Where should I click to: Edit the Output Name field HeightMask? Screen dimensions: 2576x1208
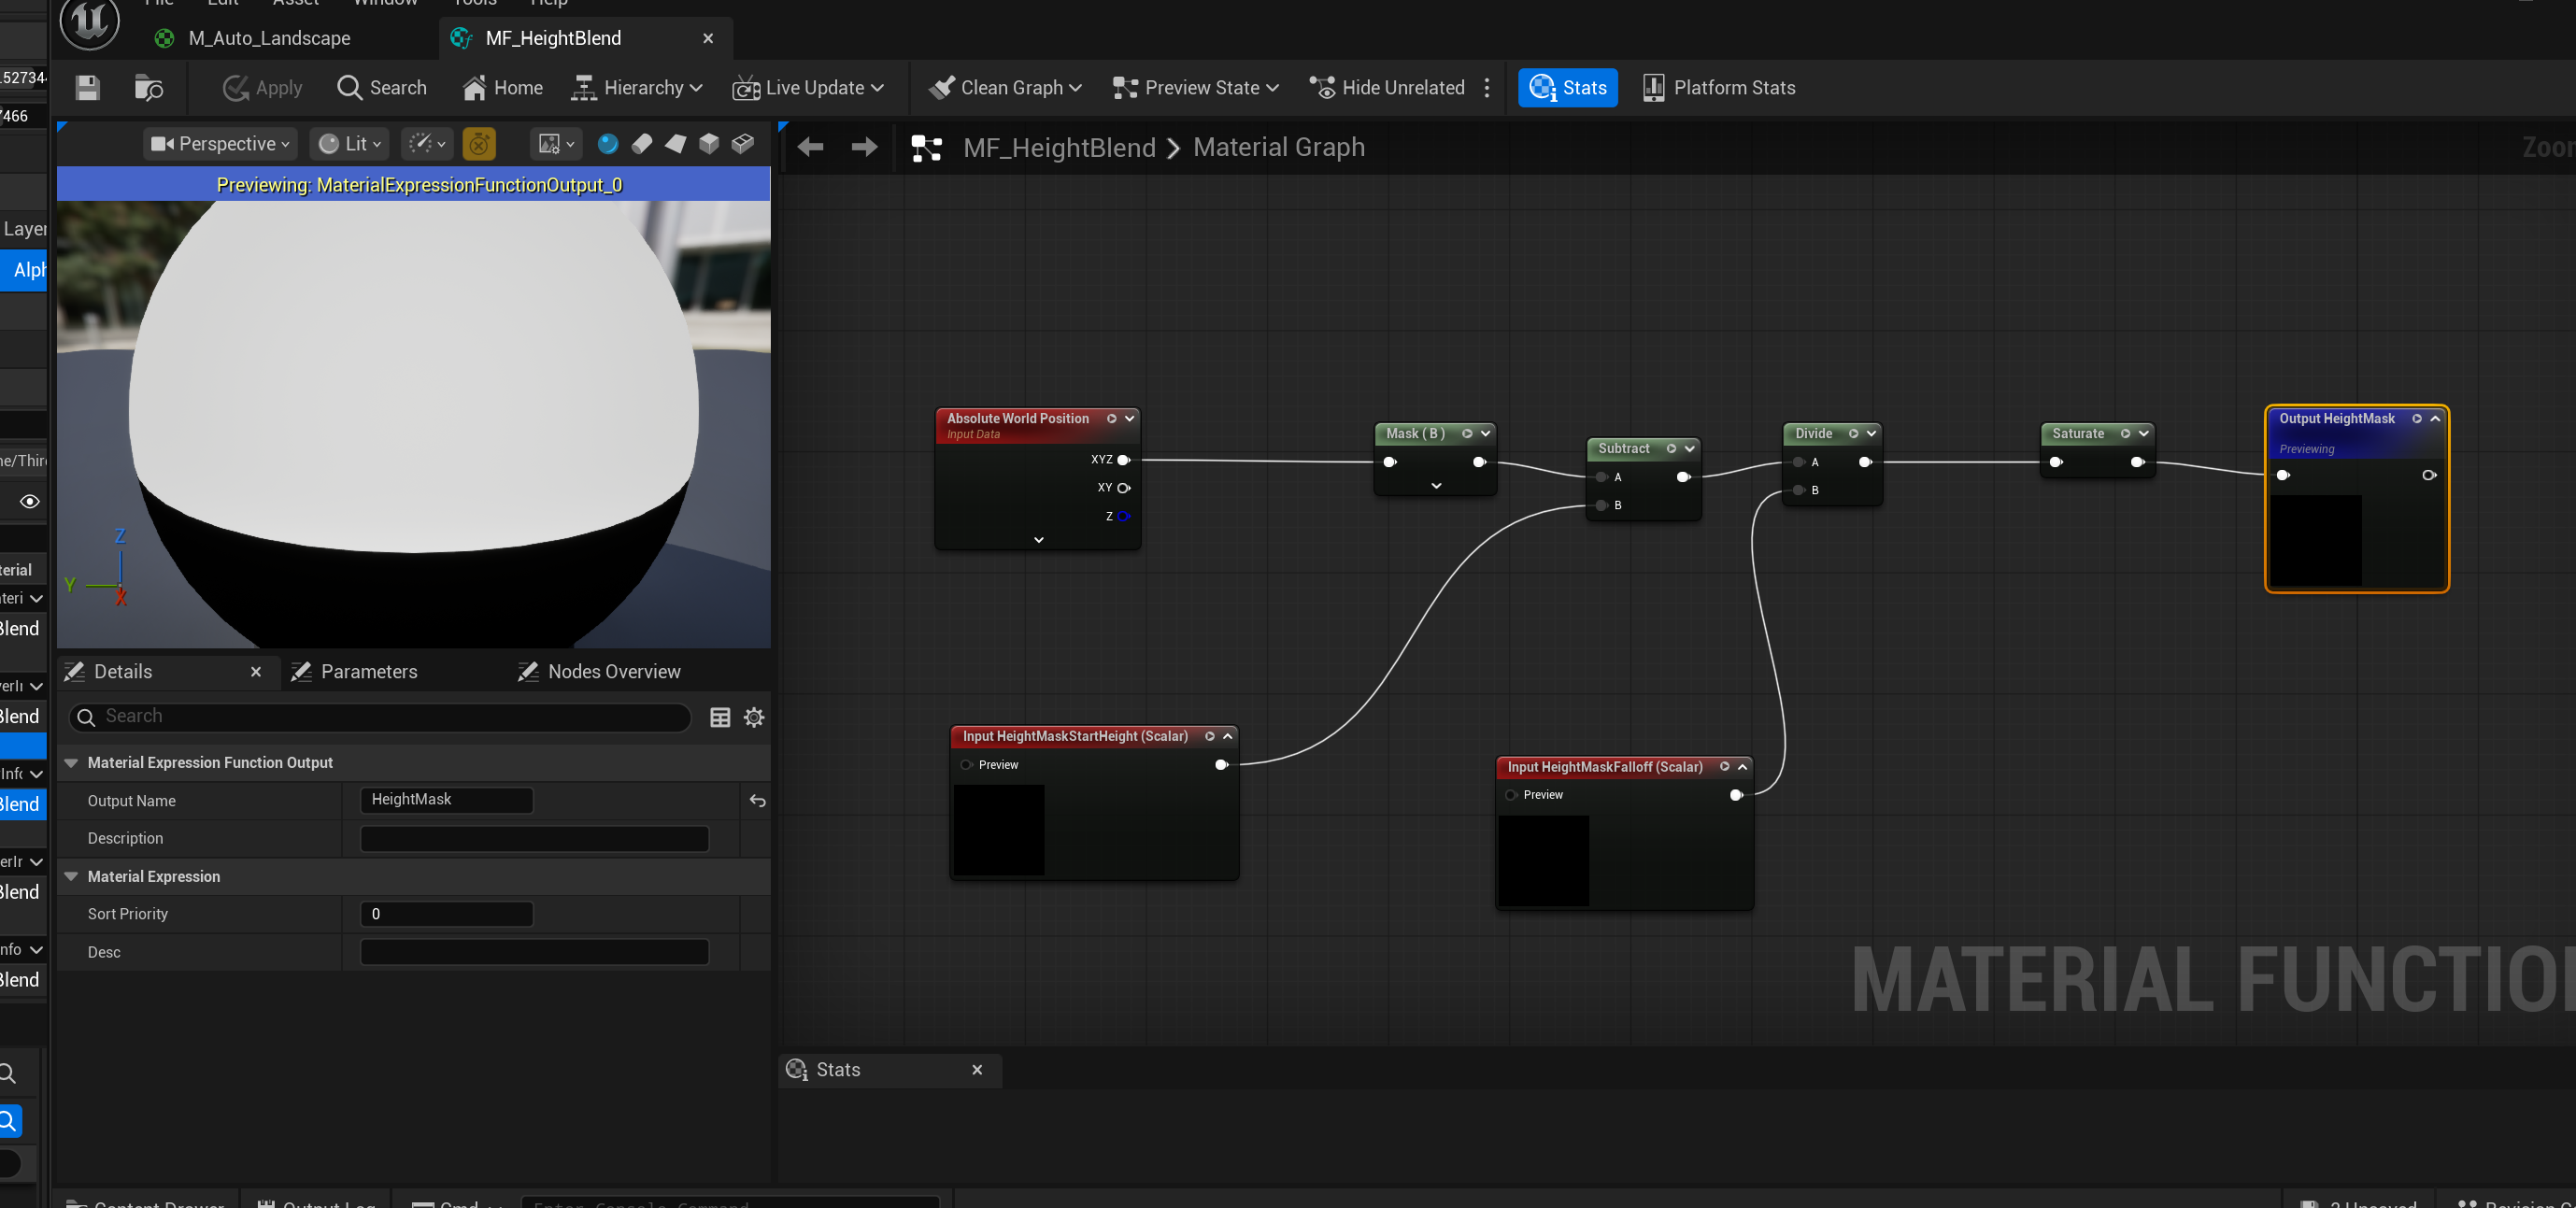point(446,800)
